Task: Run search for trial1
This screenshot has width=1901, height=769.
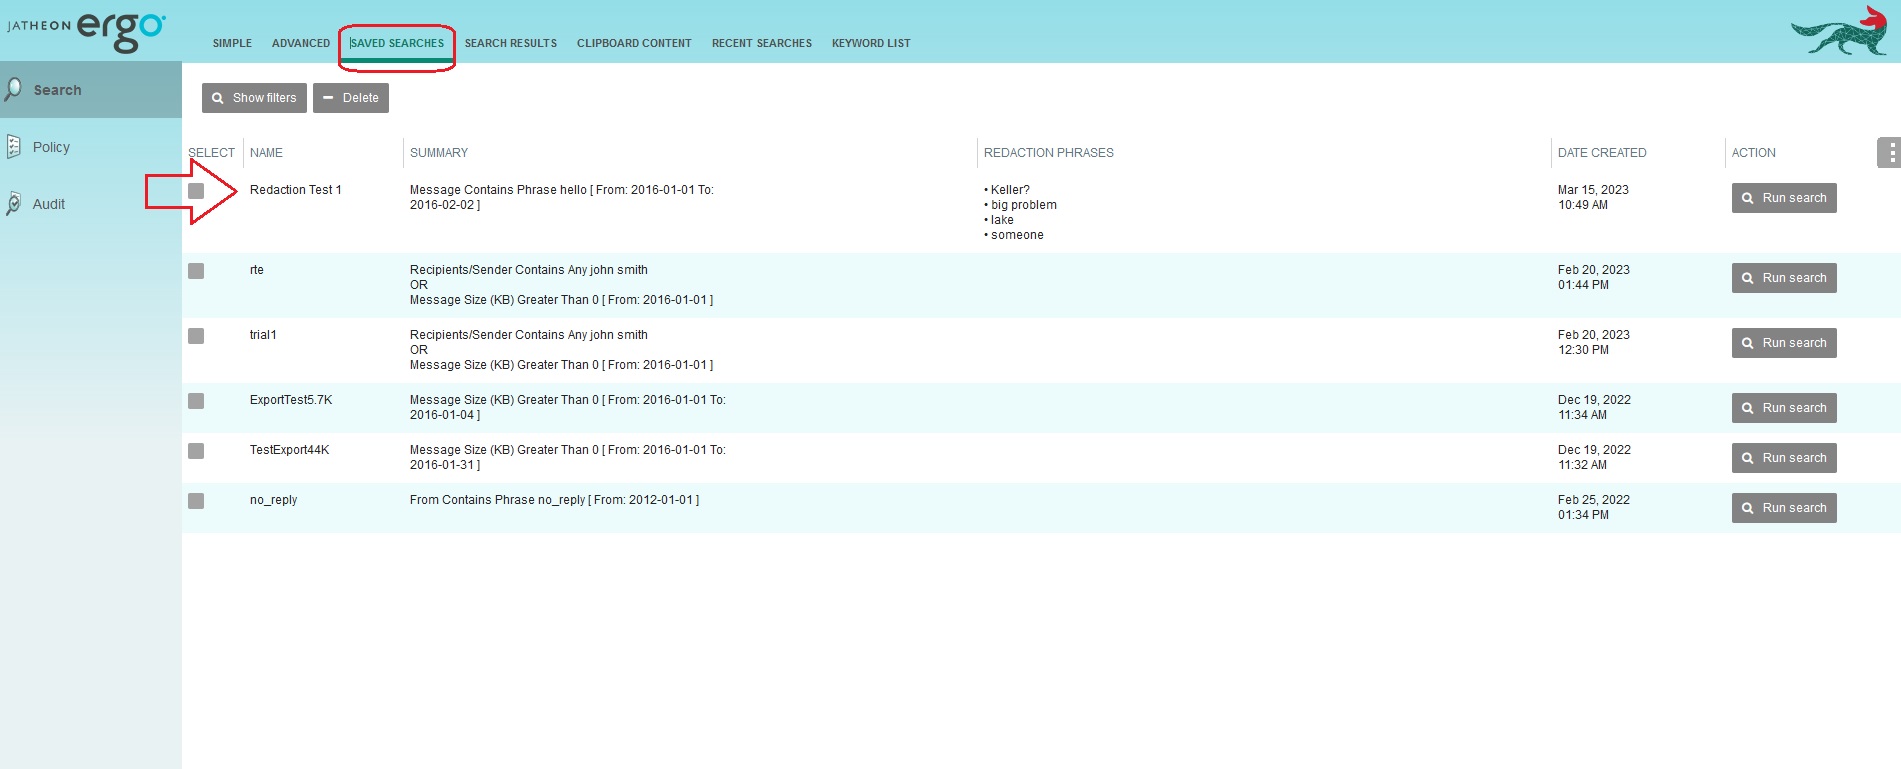Action: [1784, 343]
